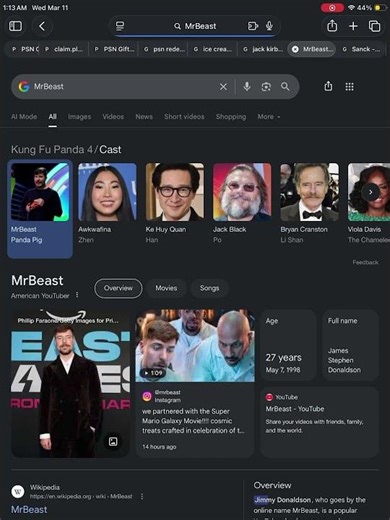Open the MrBeast Wikipedia result title
Image resolution: width=390 pixels, height=520 pixels.
point(29,510)
